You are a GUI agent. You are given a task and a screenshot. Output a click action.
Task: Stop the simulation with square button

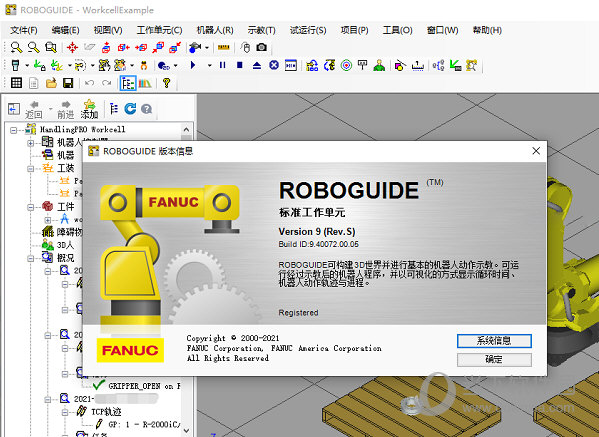240,65
